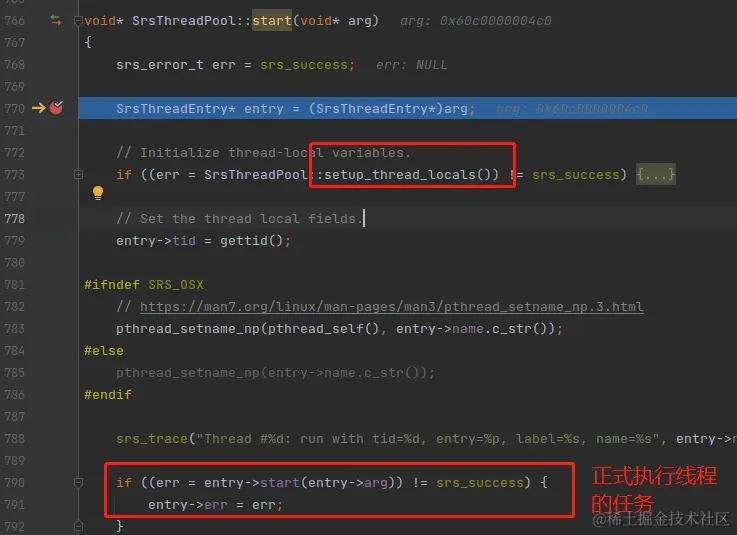The image size is (737, 535).
Task: Click line number 779 in the gutter
Action: click(15, 241)
